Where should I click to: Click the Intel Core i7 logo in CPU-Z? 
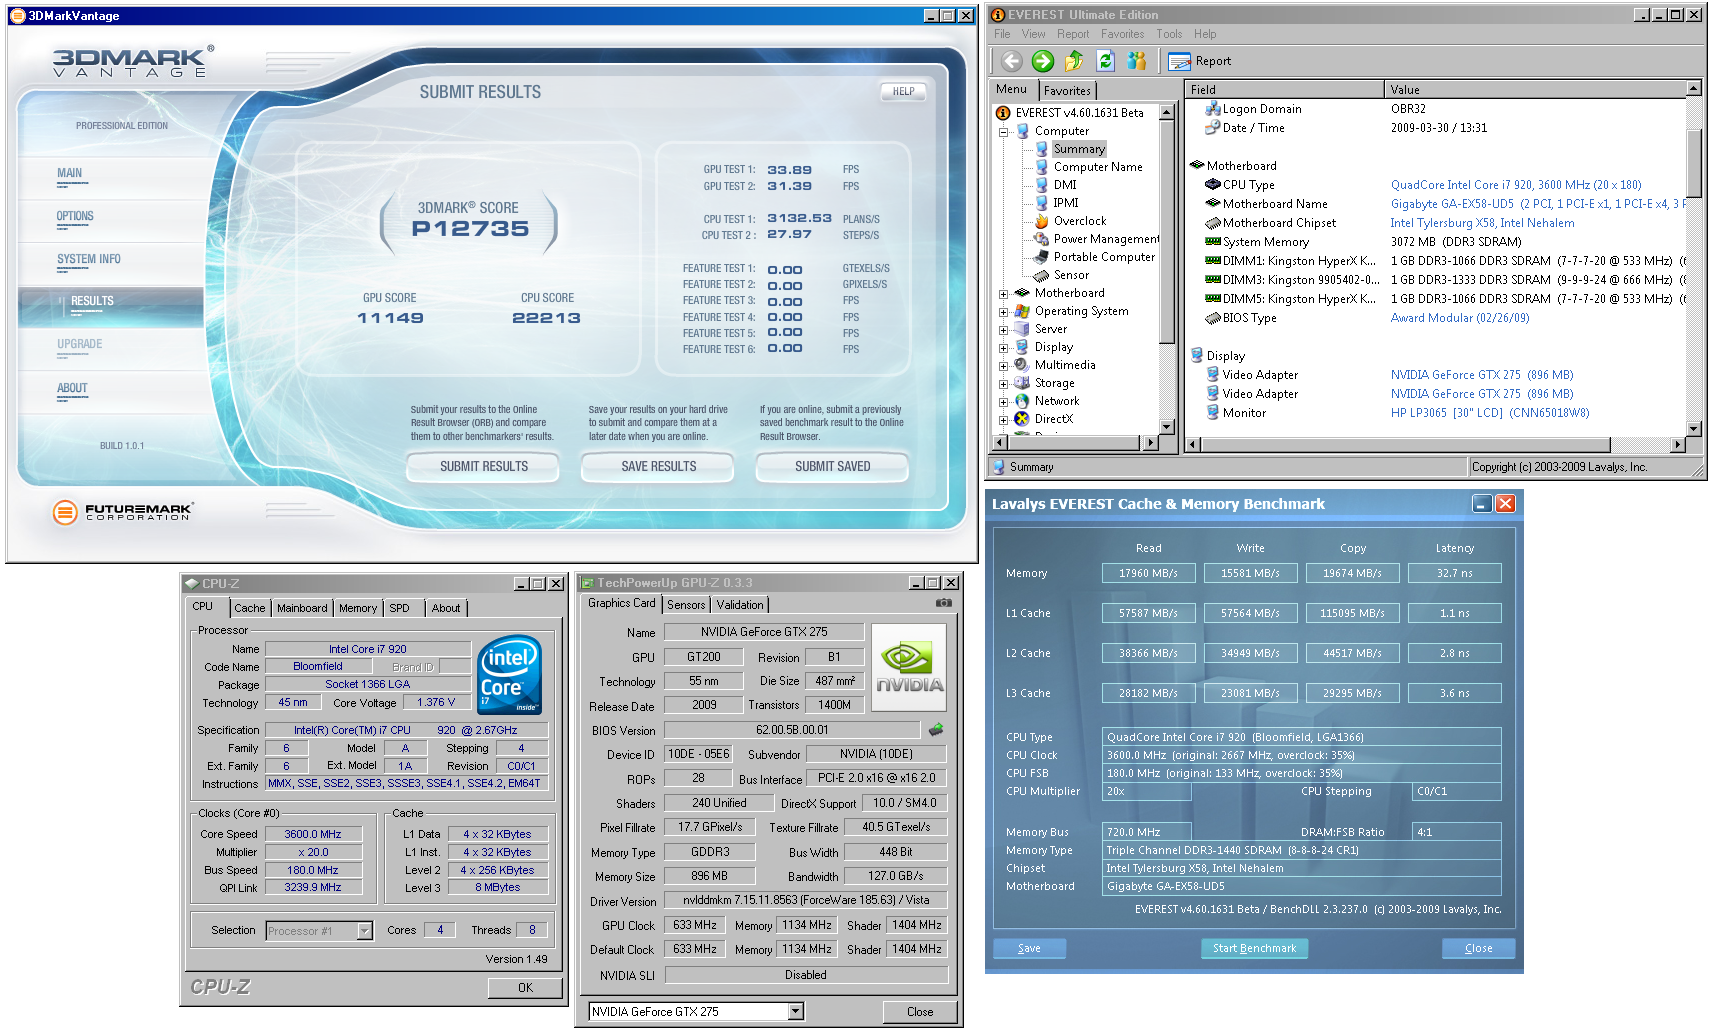click(510, 675)
